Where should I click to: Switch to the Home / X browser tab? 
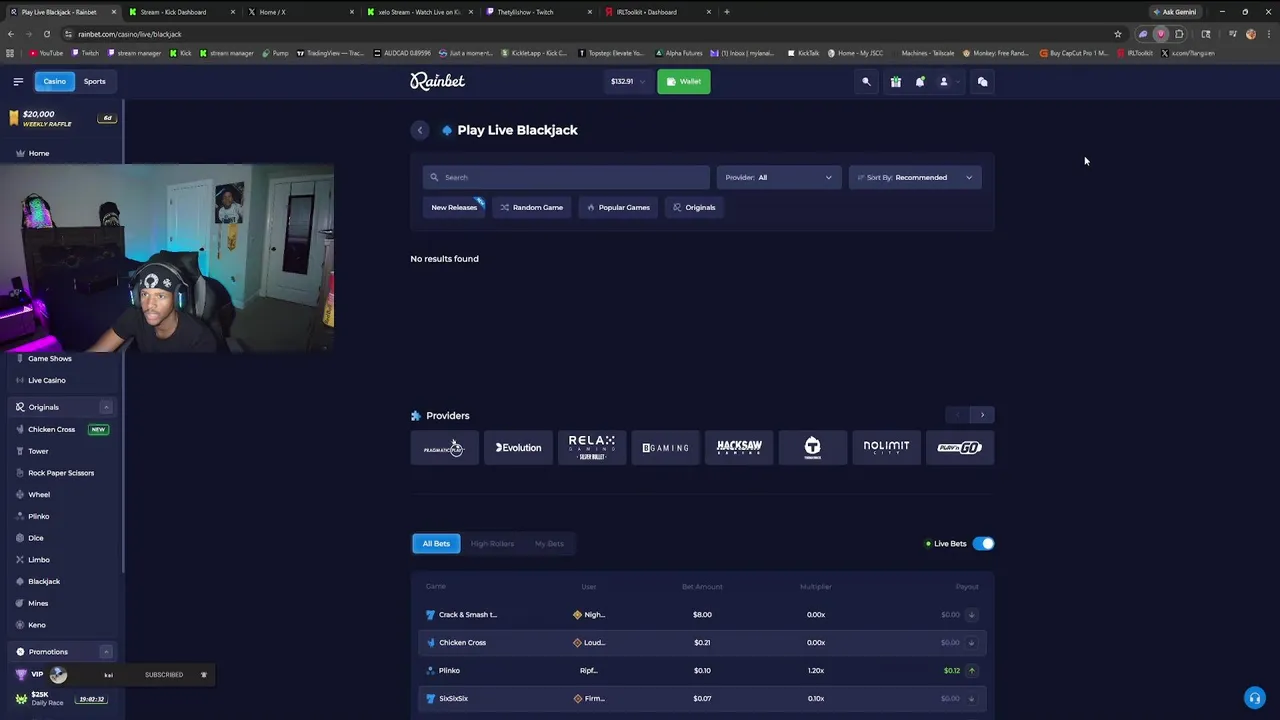coord(298,12)
